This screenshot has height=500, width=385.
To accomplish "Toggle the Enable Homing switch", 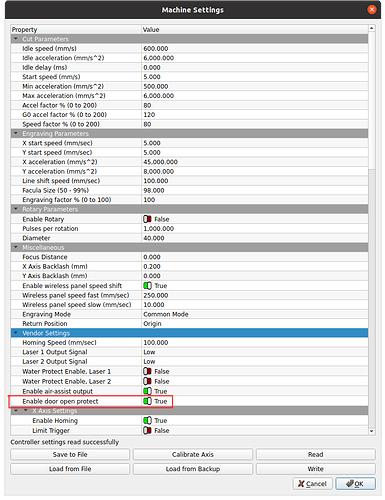I will (147, 421).
